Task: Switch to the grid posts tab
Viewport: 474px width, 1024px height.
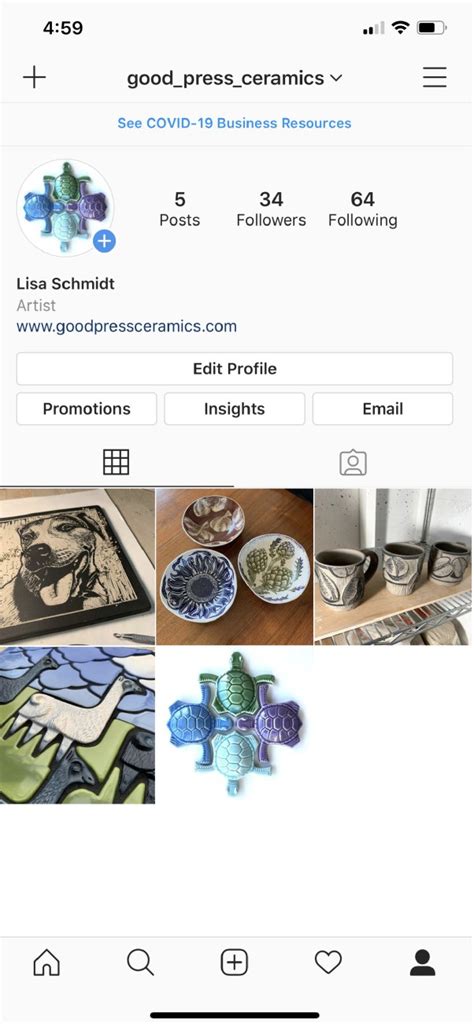Action: tap(116, 462)
